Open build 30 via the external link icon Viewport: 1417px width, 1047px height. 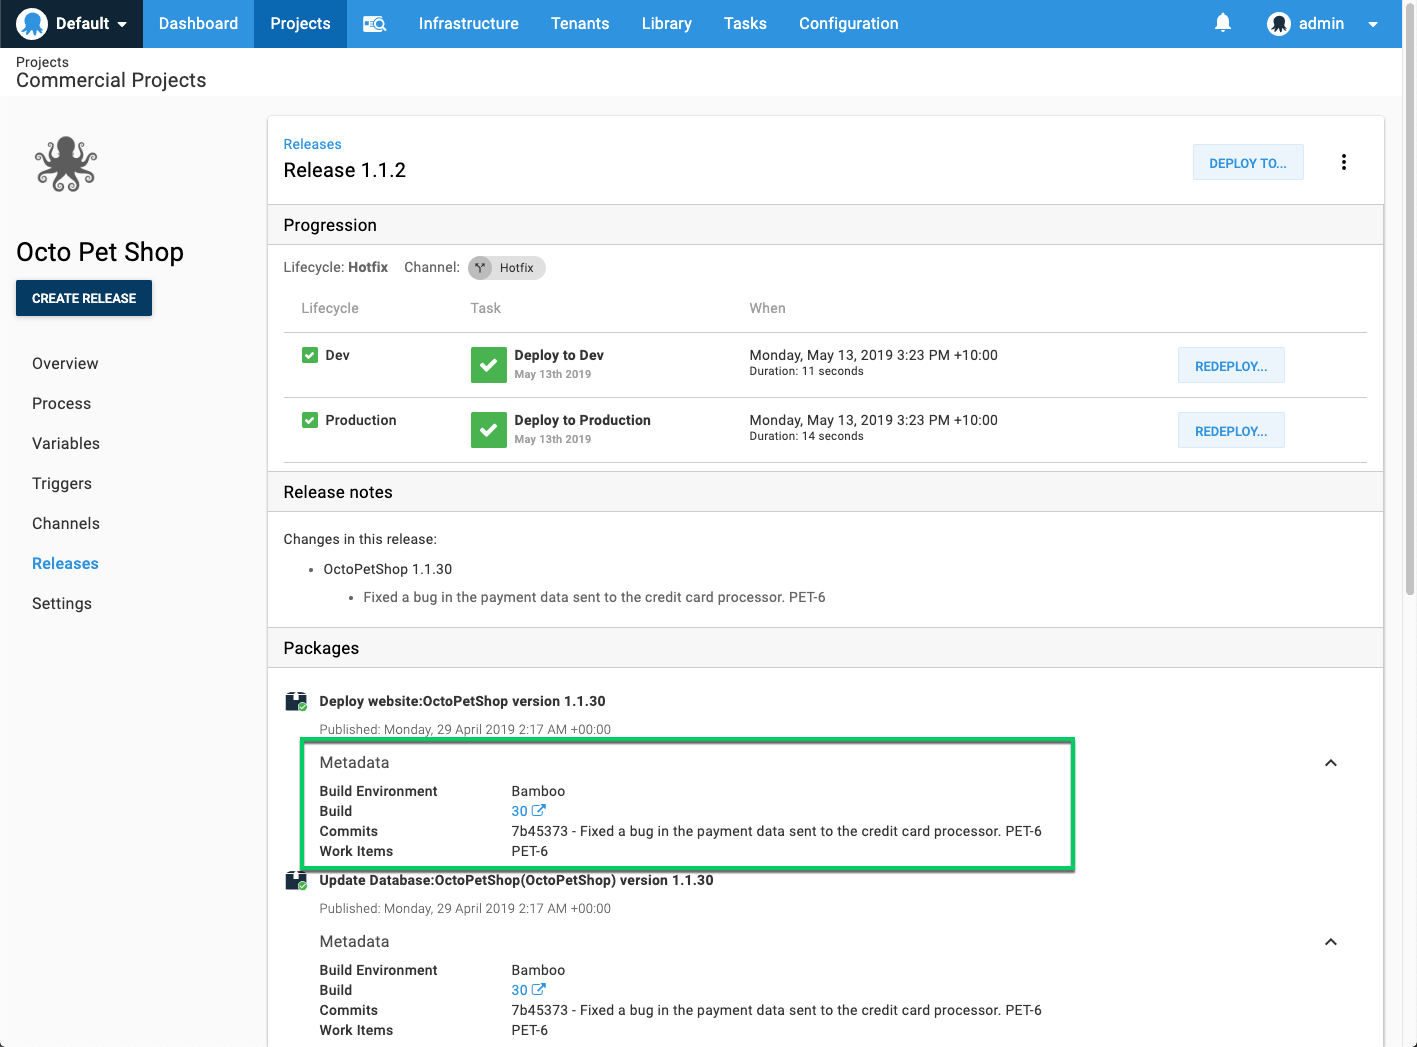(538, 810)
